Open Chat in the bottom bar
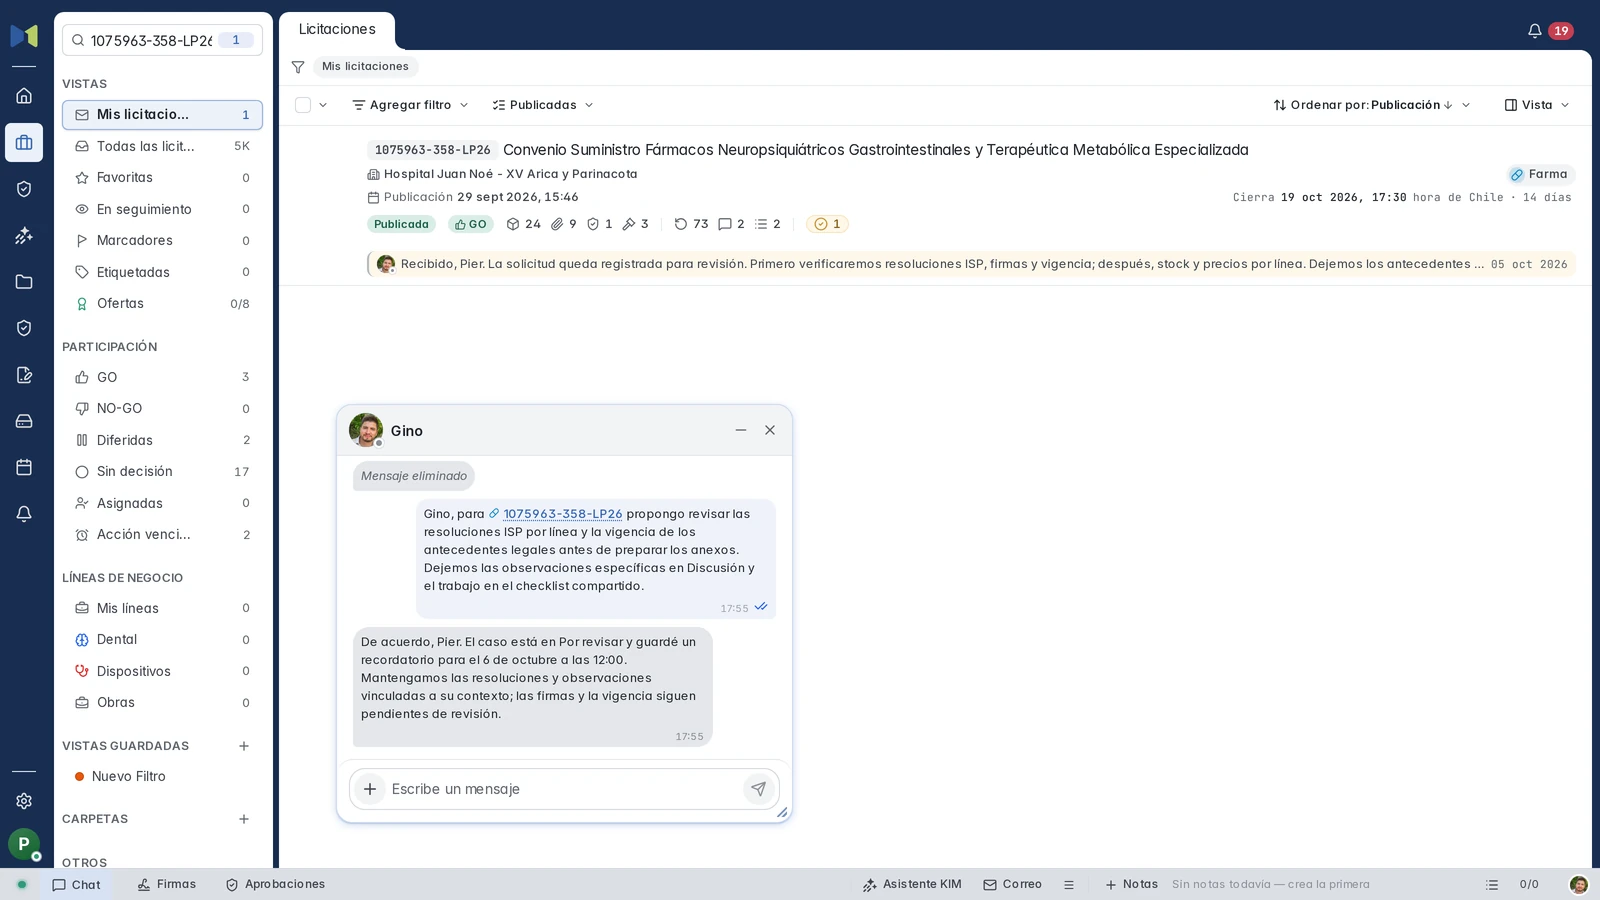The image size is (1600, 900). coord(76,885)
